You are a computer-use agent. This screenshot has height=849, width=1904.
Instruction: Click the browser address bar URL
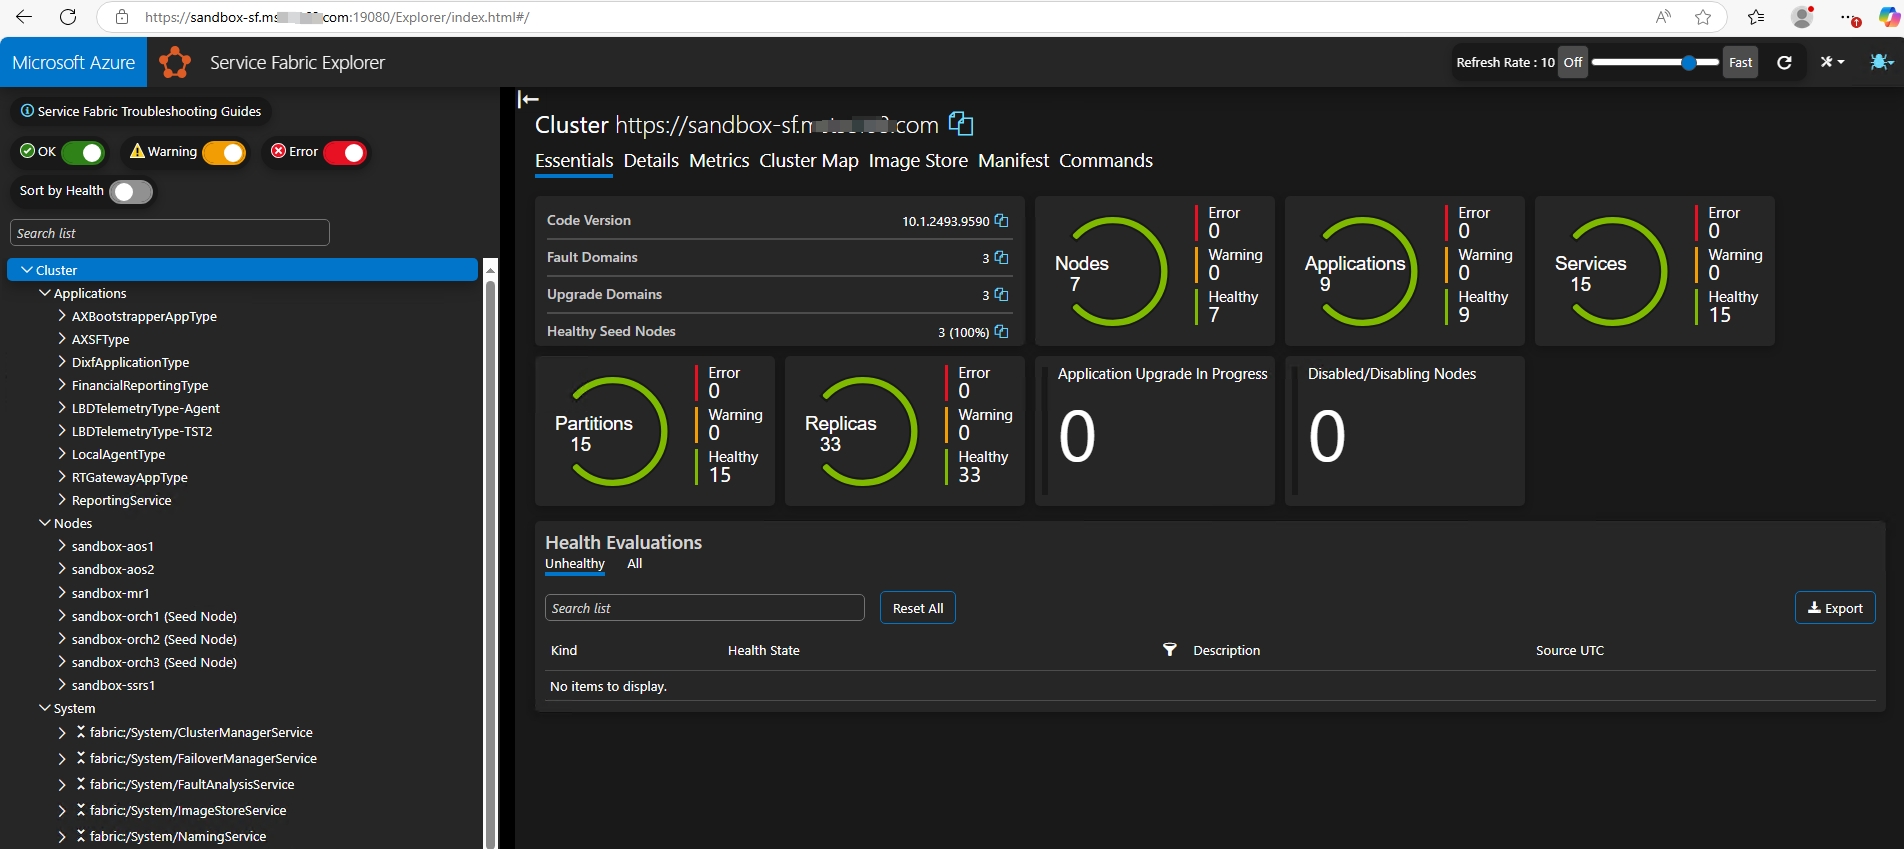[337, 17]
